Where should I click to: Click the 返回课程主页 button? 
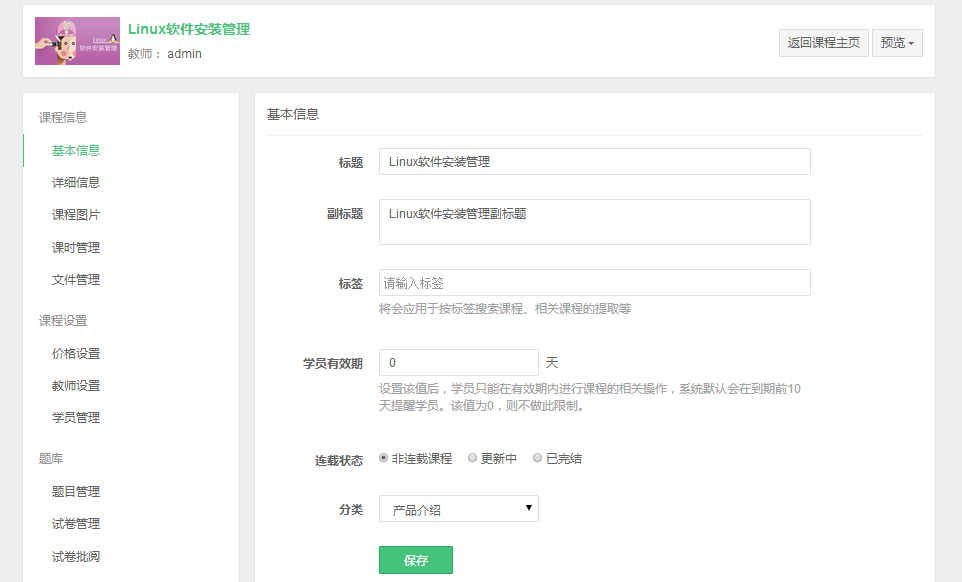pyautogui.click(x=823, y=43)
